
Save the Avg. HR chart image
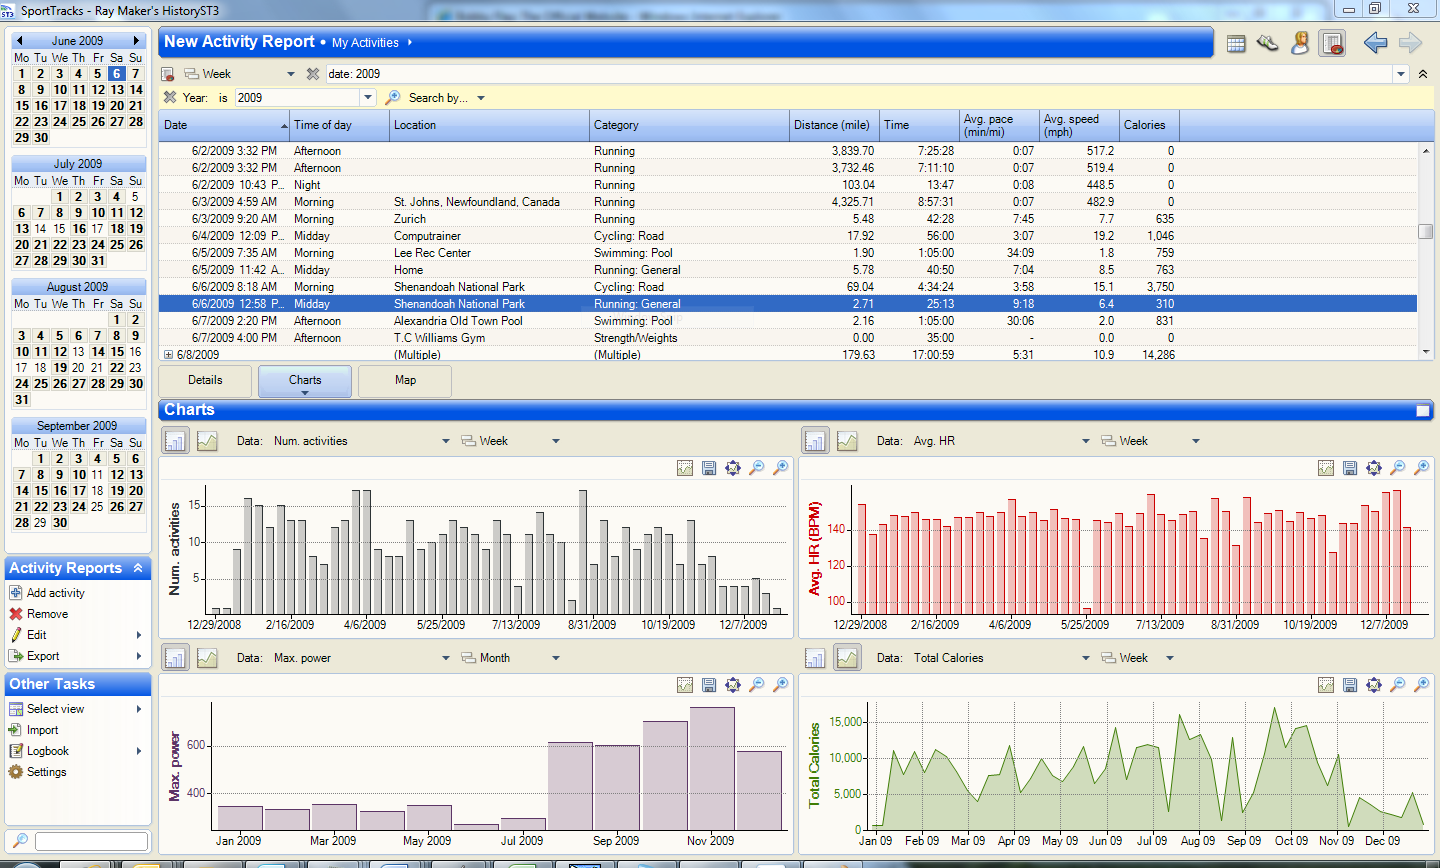click(x=1349, y=468)
